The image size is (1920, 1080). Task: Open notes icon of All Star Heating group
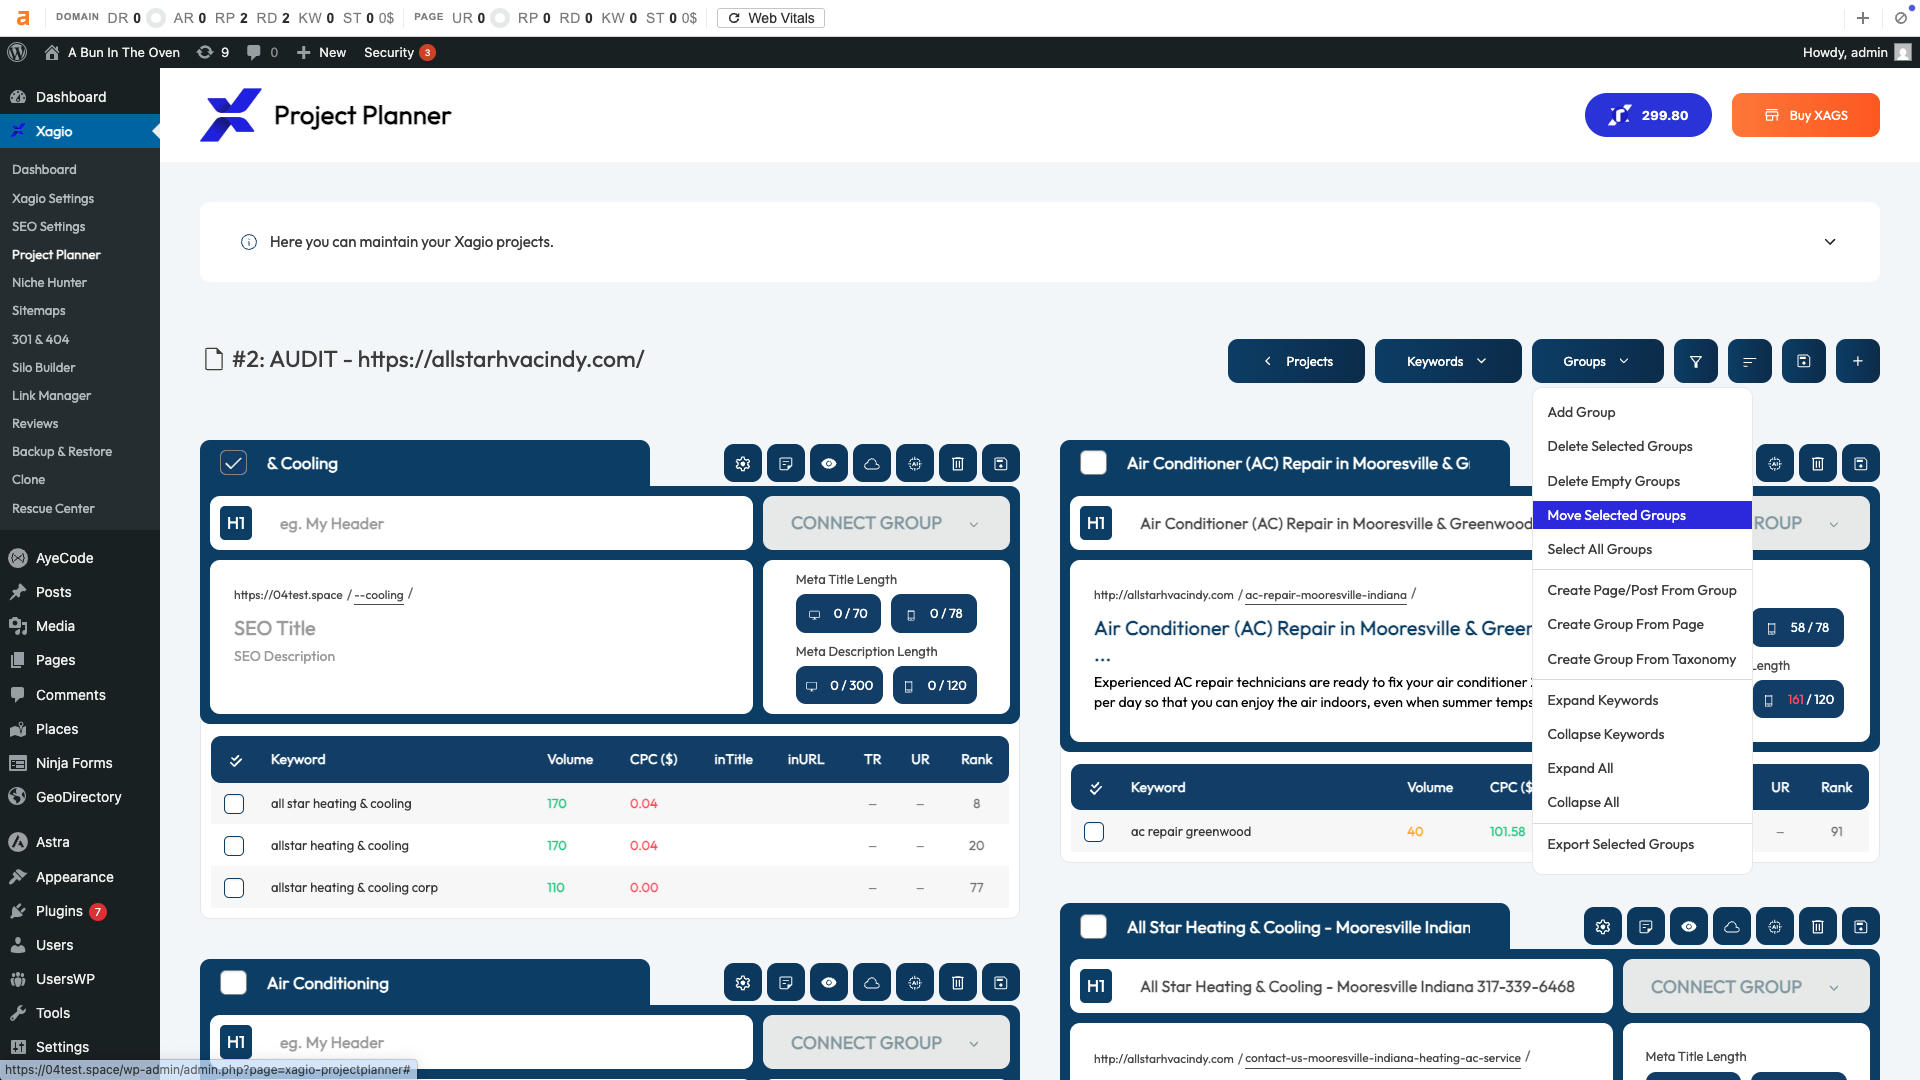pos(1645,927)
